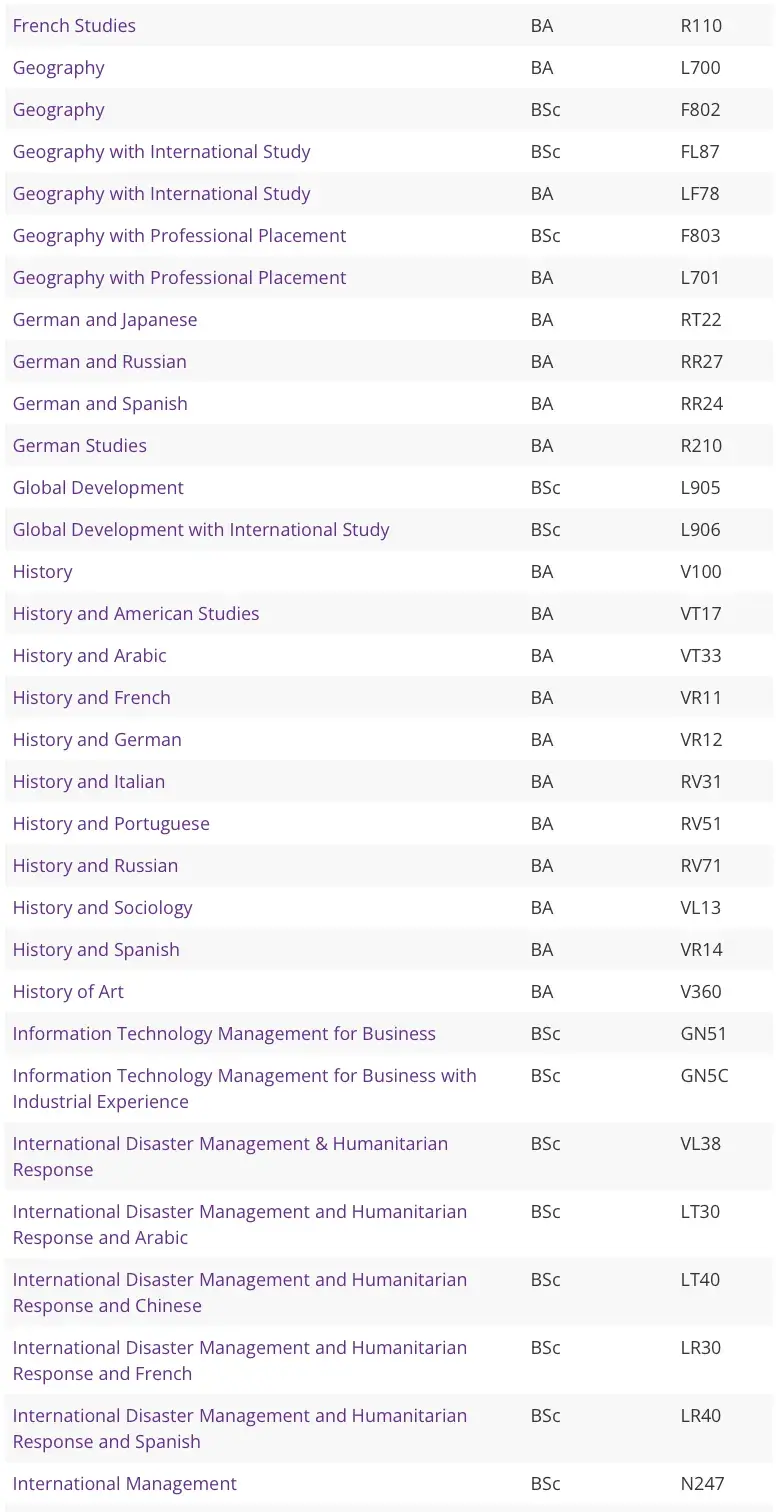Click History and American Studies
Screen dimensions: 776x1512
(x=136, y=614)
